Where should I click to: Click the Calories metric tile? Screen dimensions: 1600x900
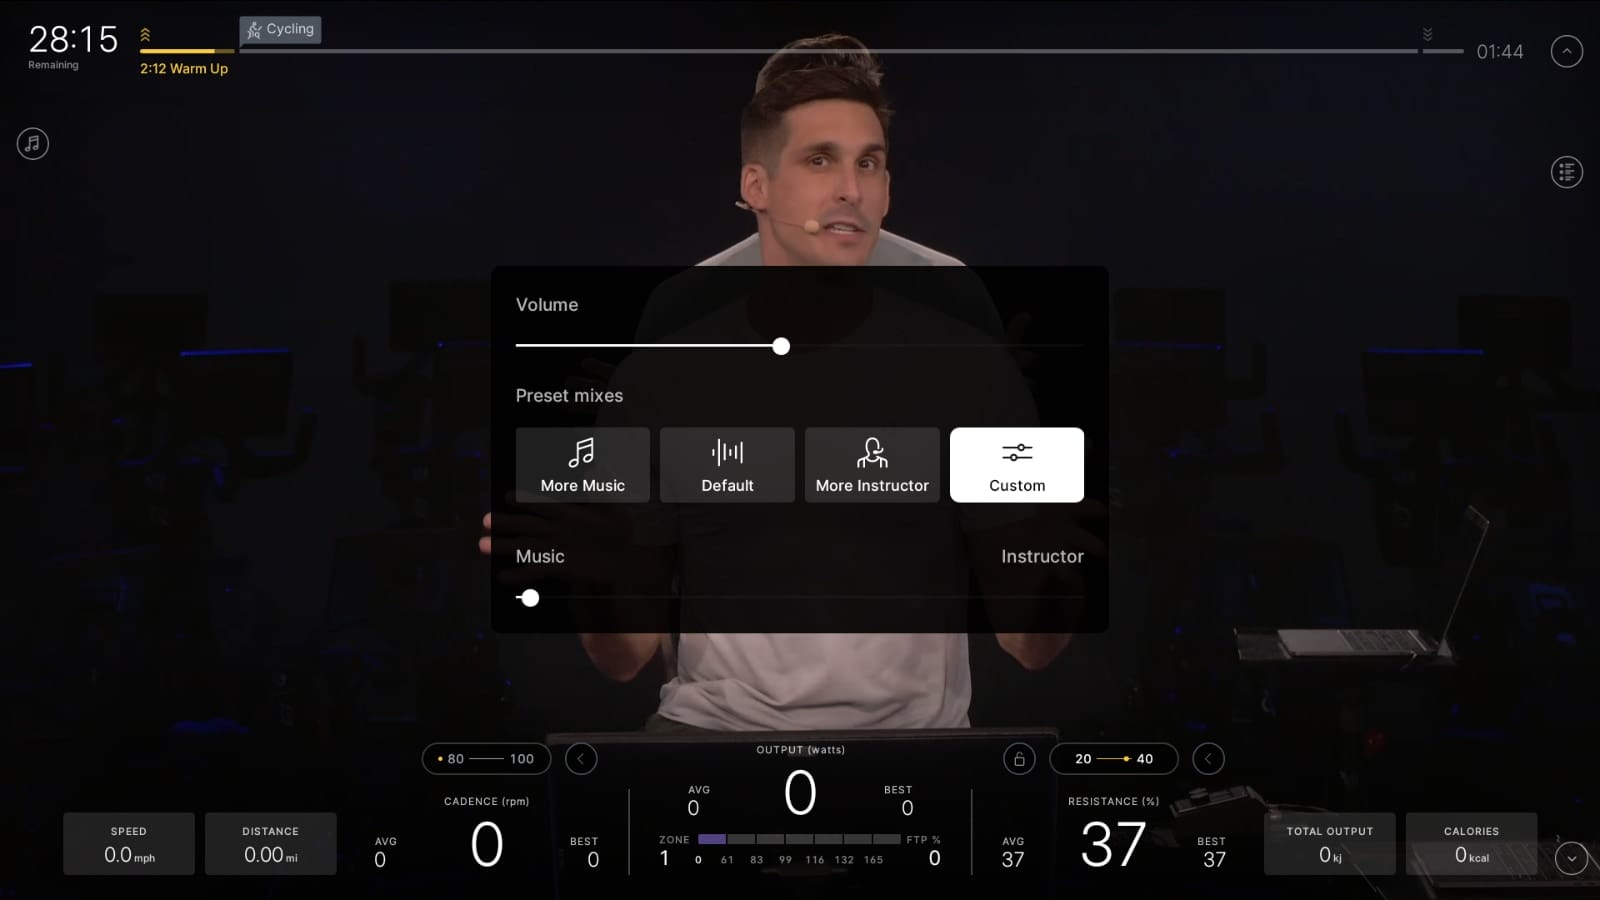(1471, 844)
